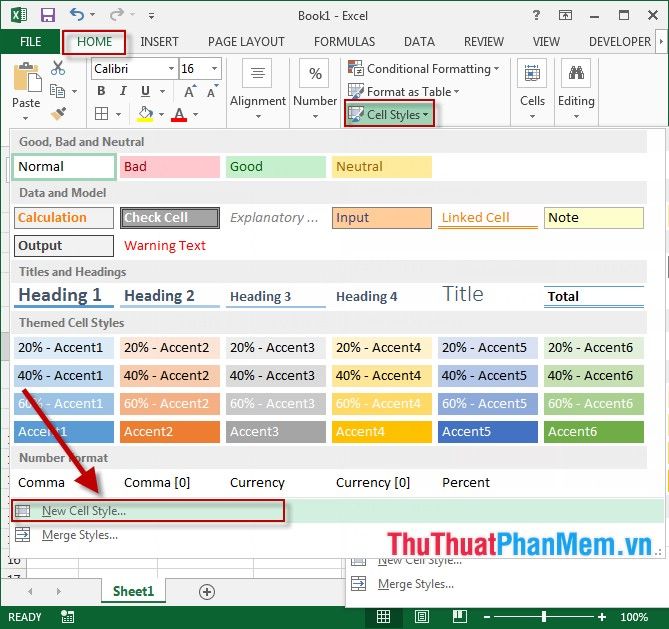The height and width of the screenshot is (629, 669).
Task: Apply the Total cell style
Action: point(593,296)
